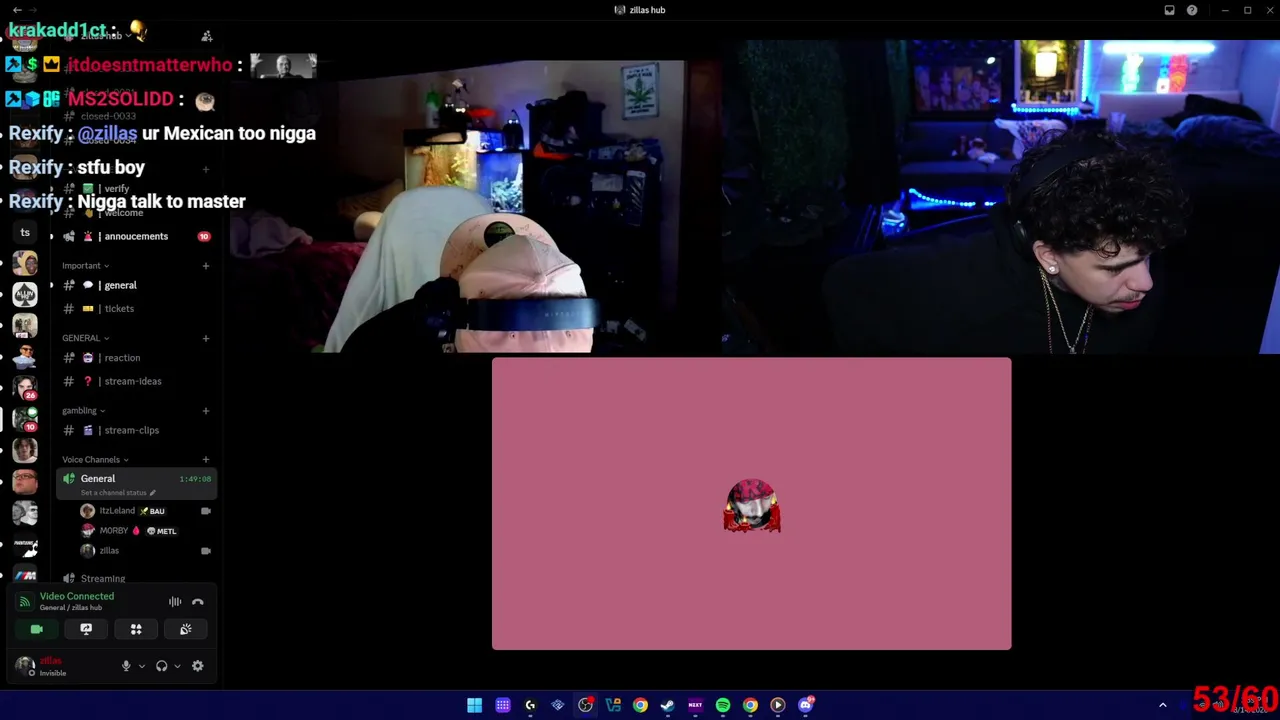Image resolution: width=1280 pixels, height=720 pixels.
Task: Open Spotify from the taskbar
Action: [723, 705]
